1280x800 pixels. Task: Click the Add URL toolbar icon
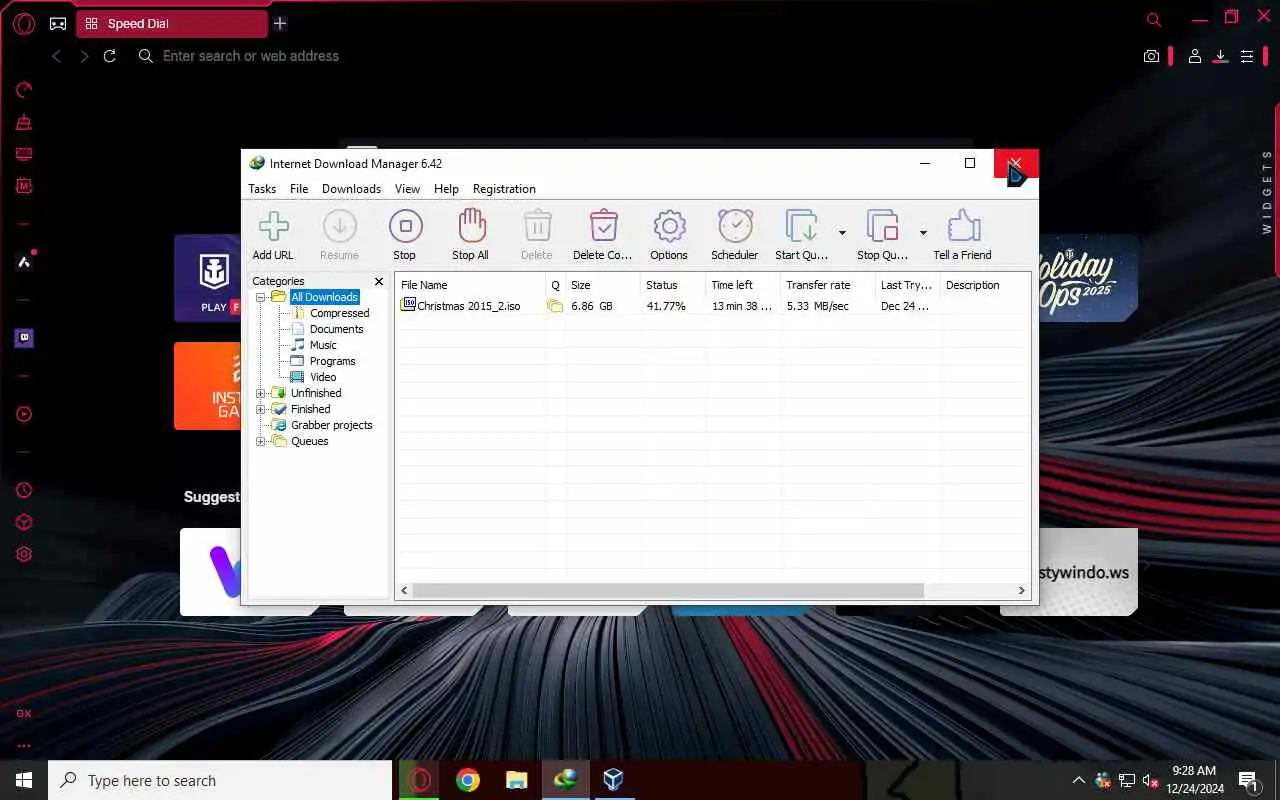273,227
